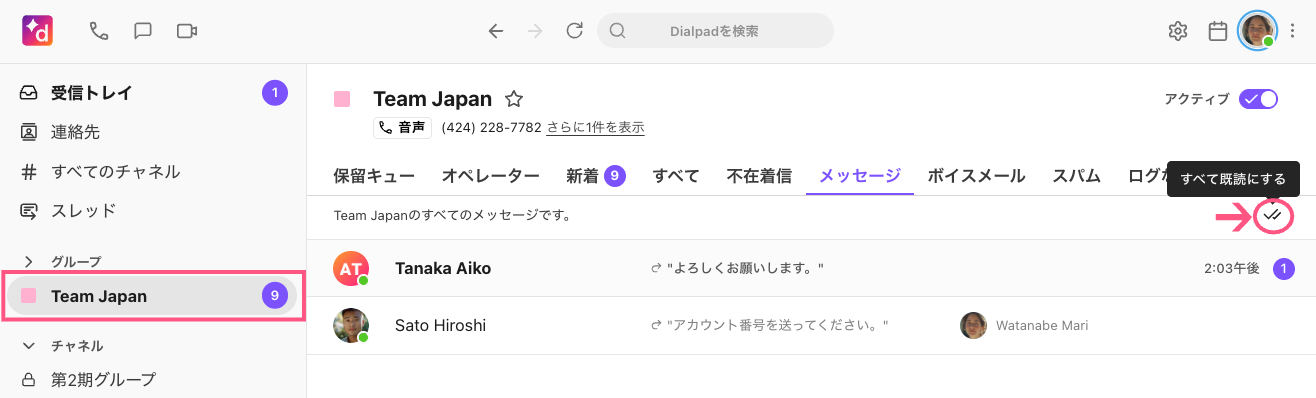The width and height of the screenshot is (1316, 398).
Task: Open the calendar icon
Action: pyautogui.click(x=1218, y=31)
